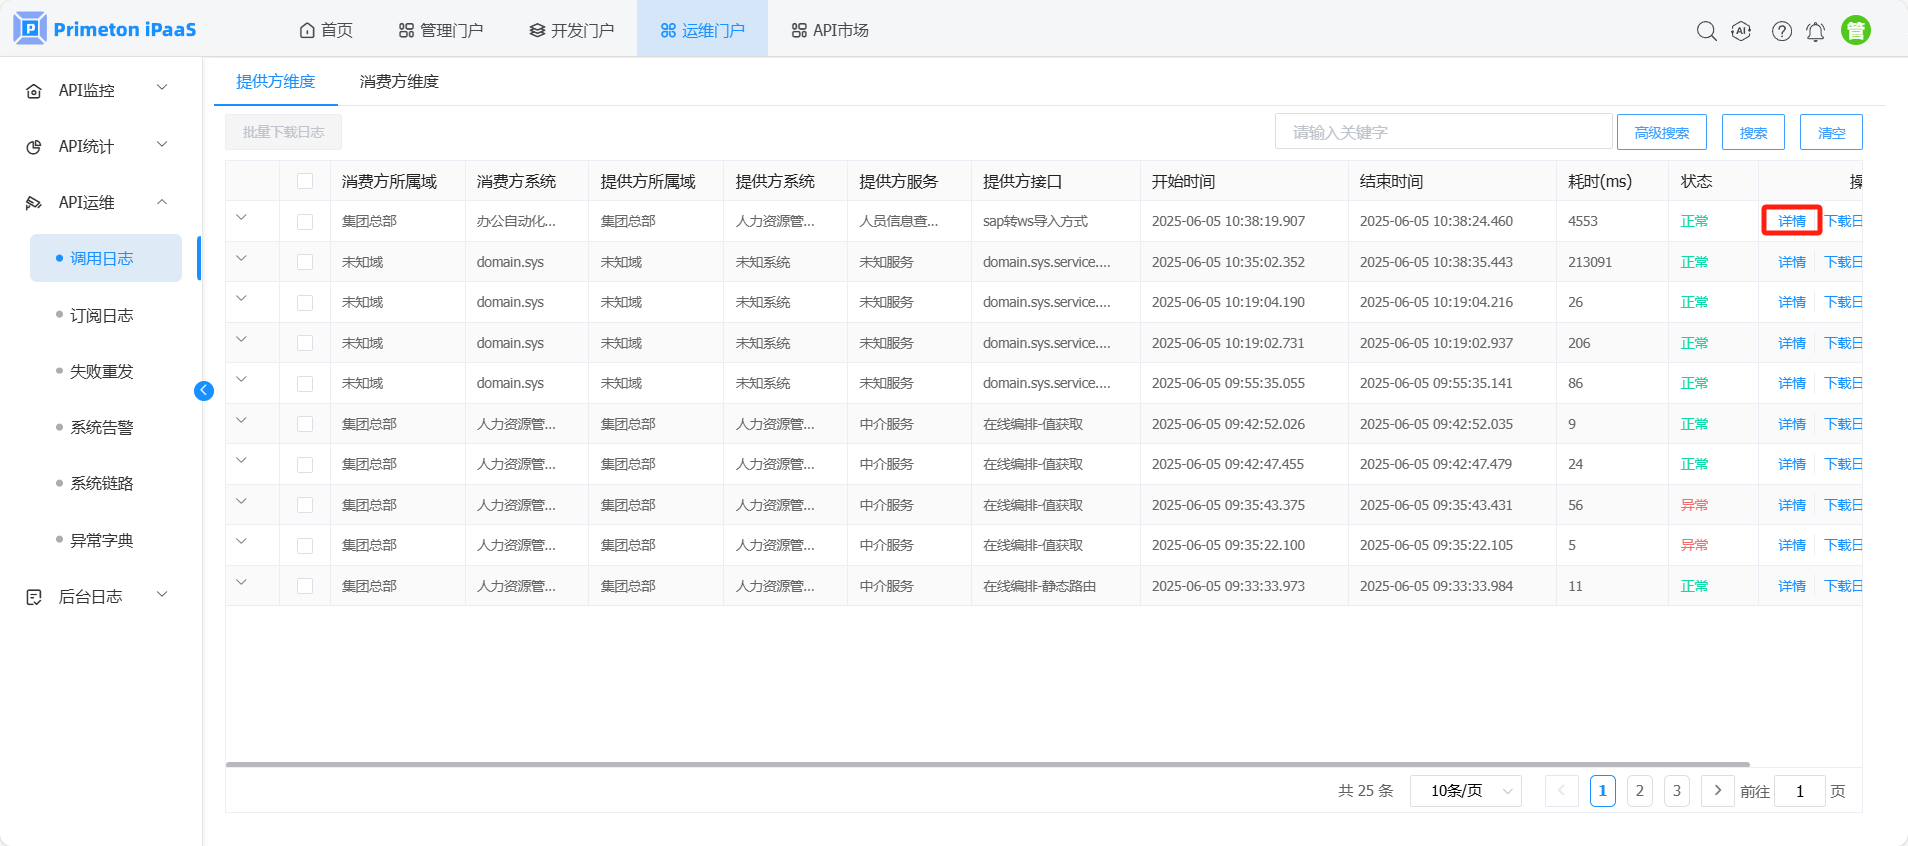Check the box for sap转ws导入方式 row
Screen dimensions: 1908x846
point(305,222)
